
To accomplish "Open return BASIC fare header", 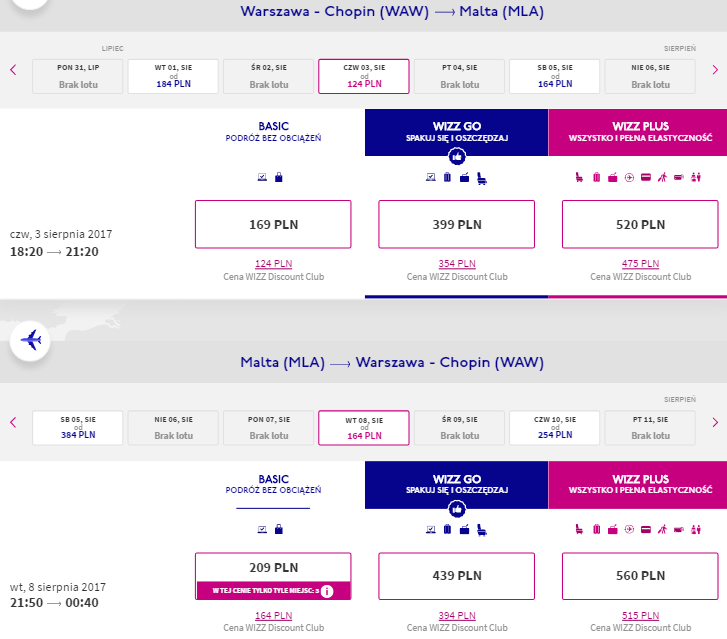I will coord(274,484).
